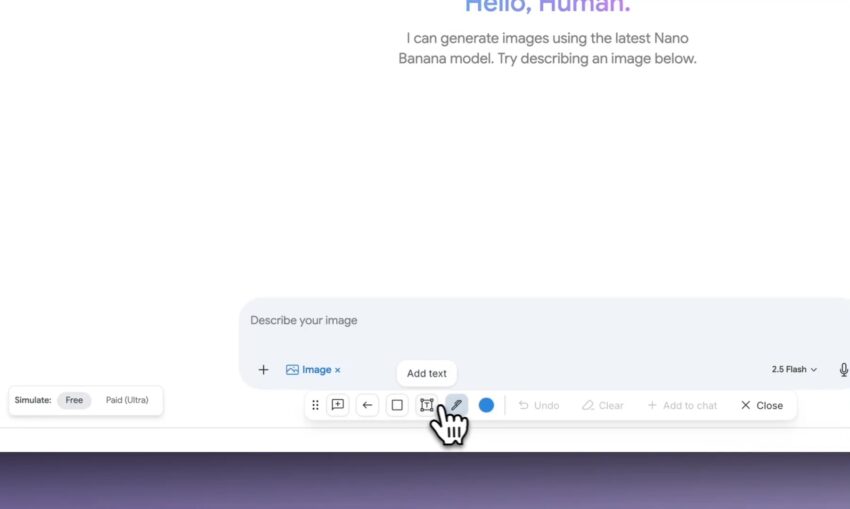850x509 pixels.
Task: Select the Paid (Ultra) simulate option
Action: pyautogui.click(x=127, y=400)
